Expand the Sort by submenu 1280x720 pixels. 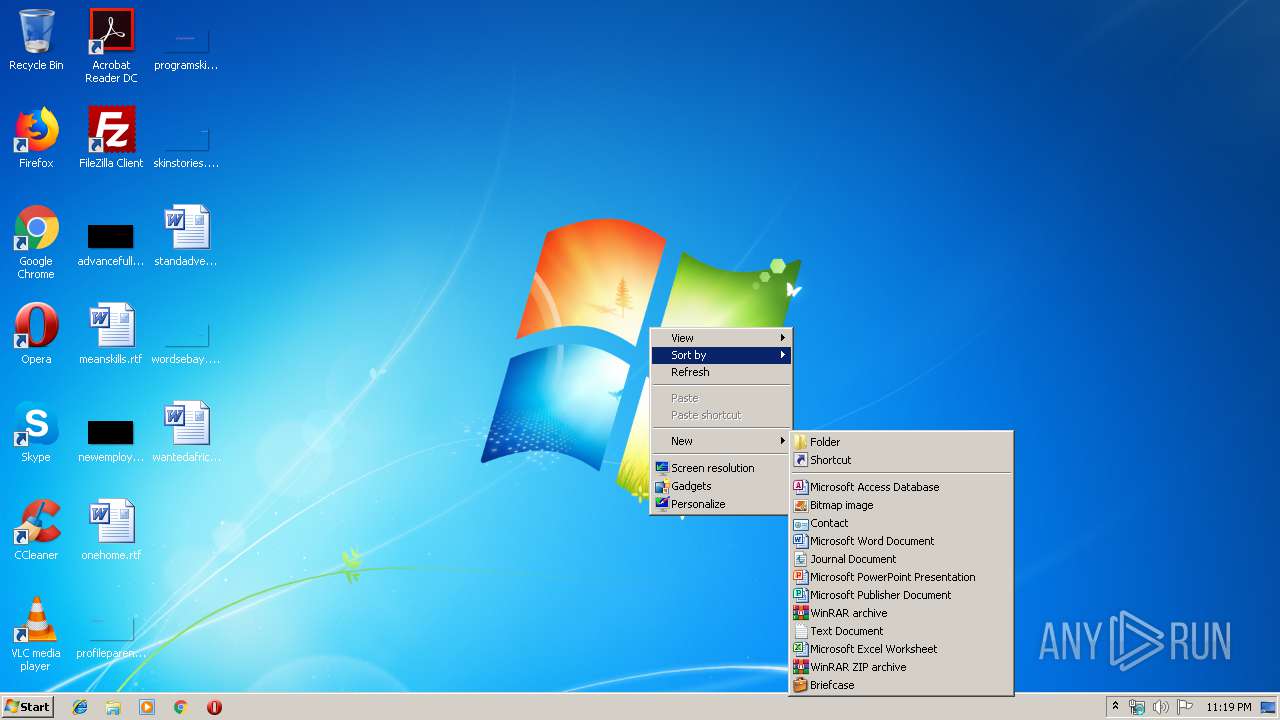point(721,355)
